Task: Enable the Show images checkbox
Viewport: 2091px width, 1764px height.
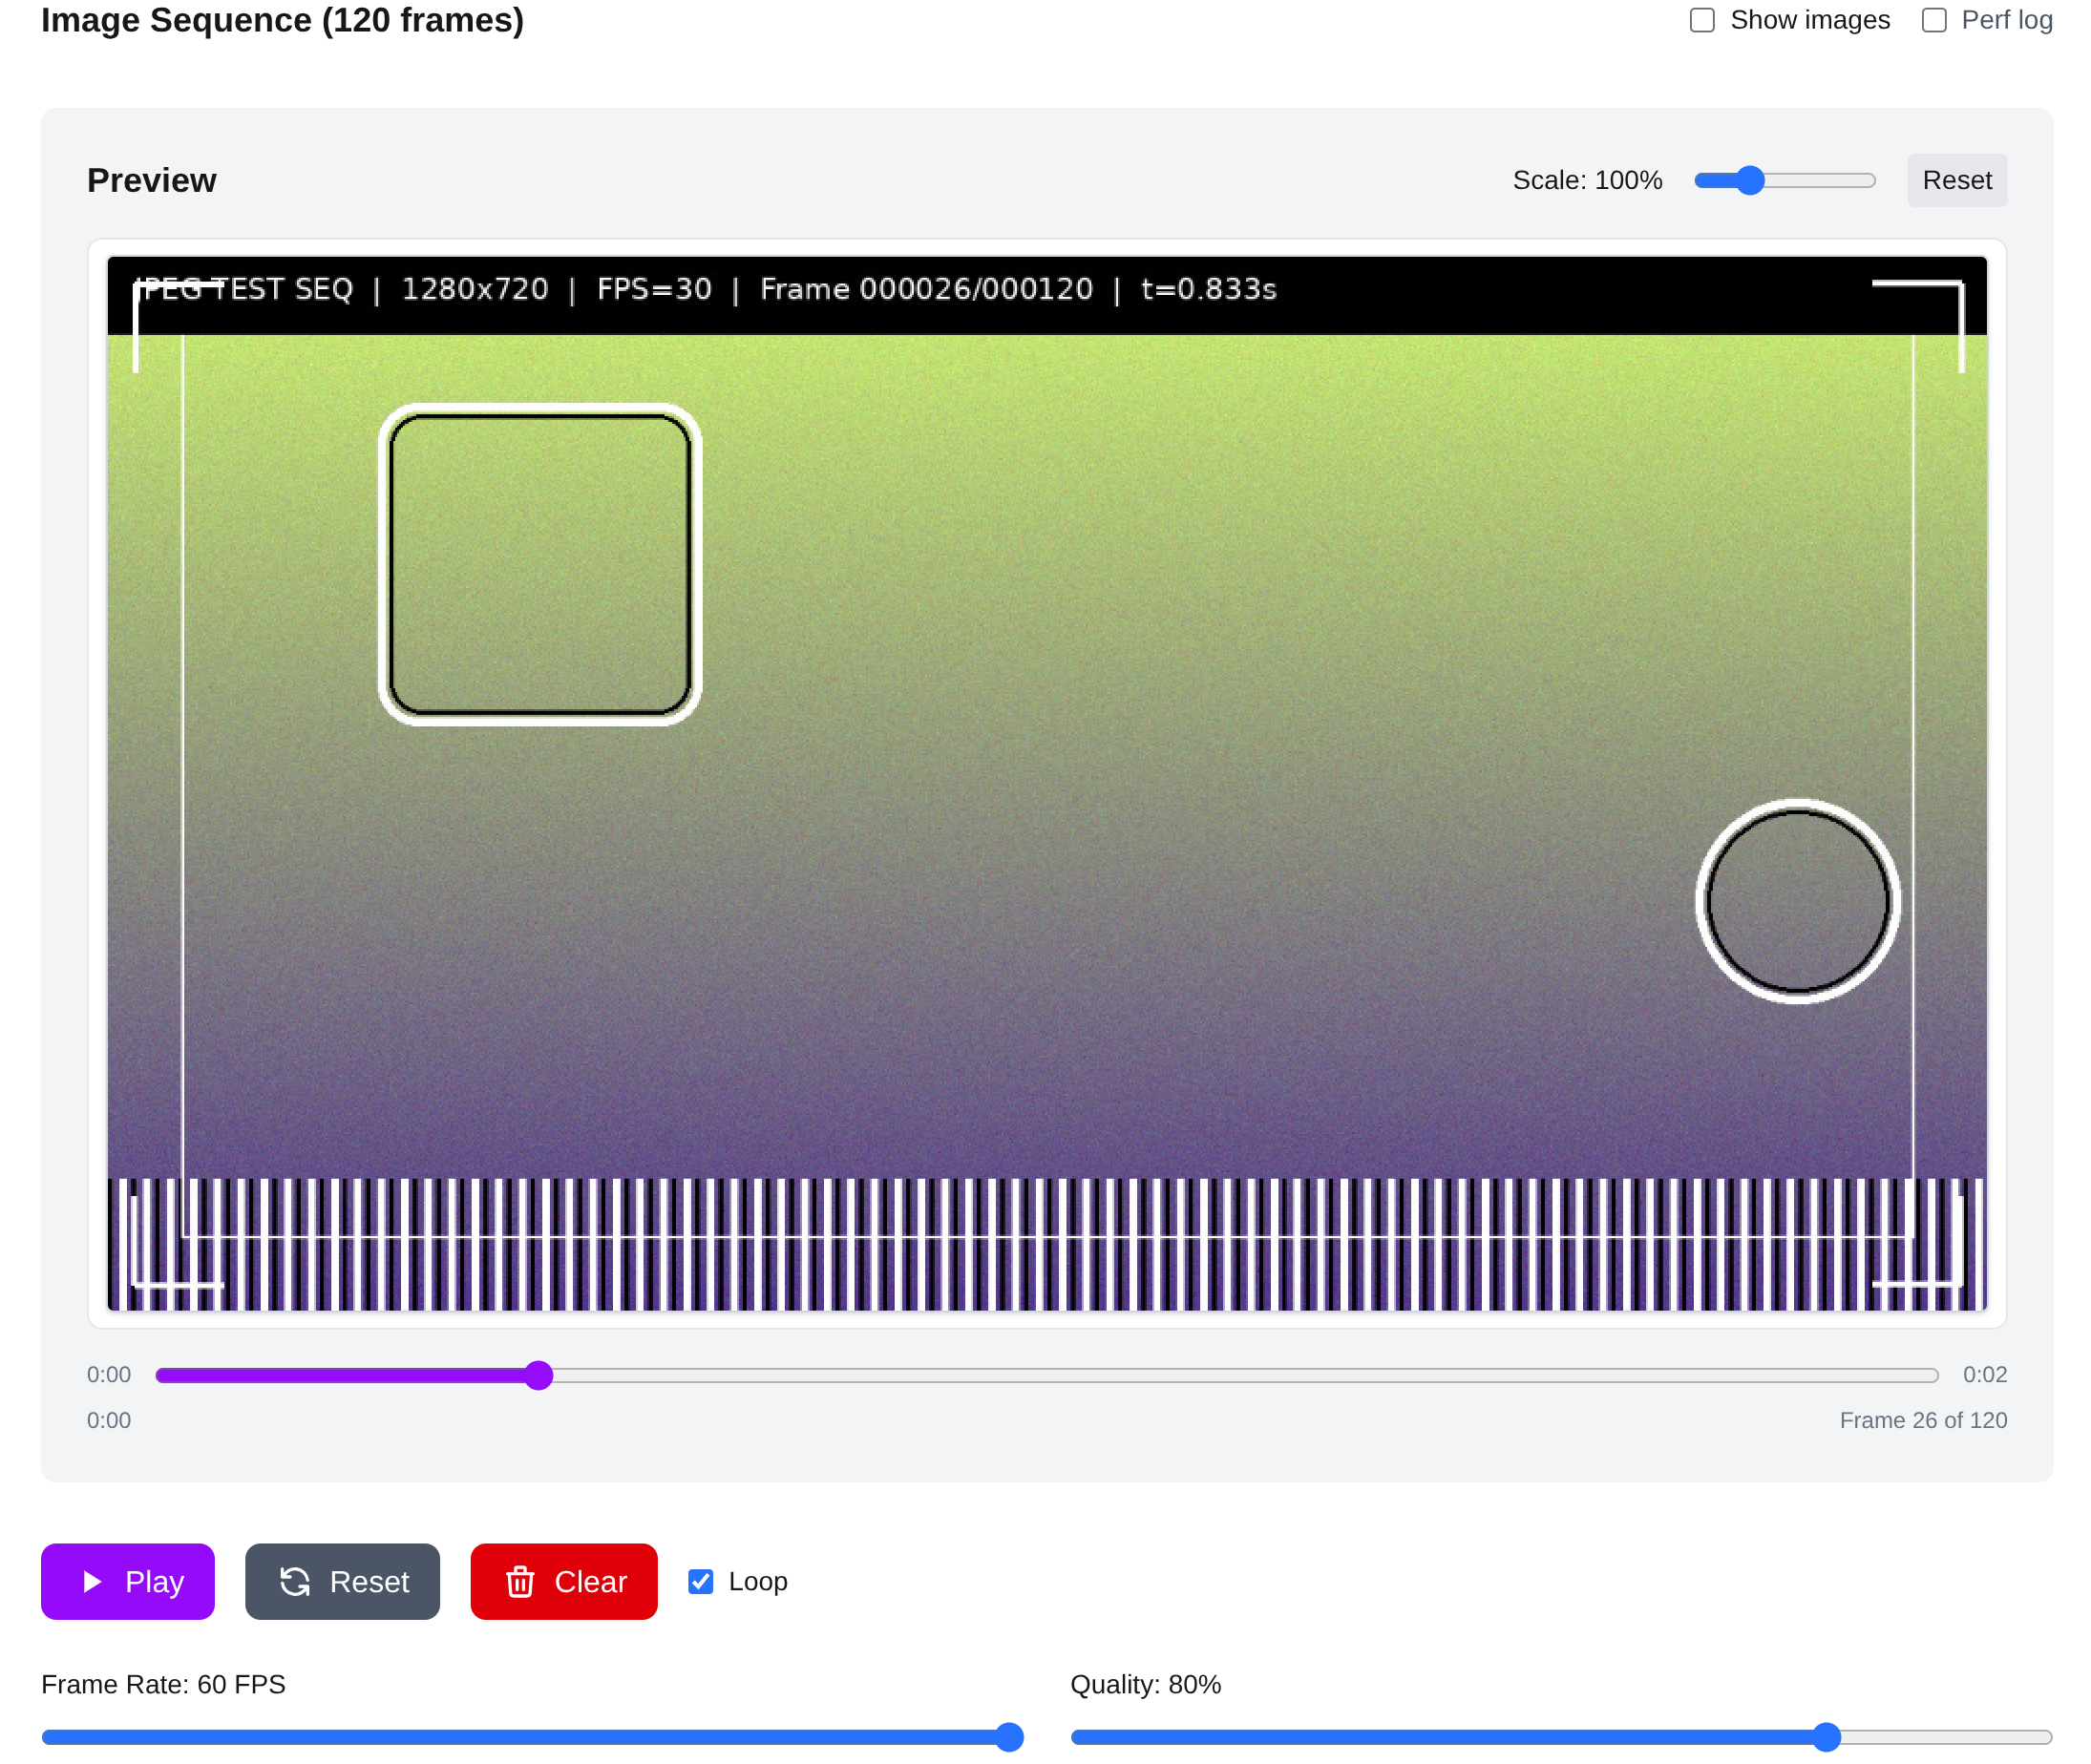Action: click(x=1702, y=19)
